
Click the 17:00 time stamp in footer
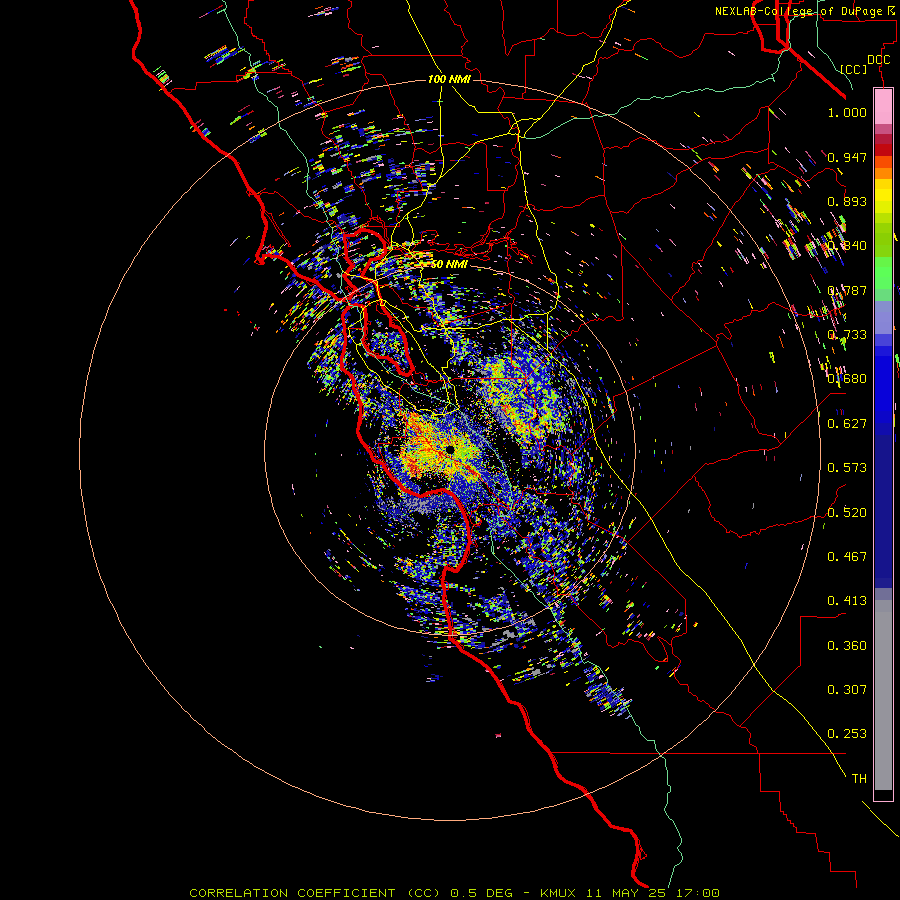(696, 893)
